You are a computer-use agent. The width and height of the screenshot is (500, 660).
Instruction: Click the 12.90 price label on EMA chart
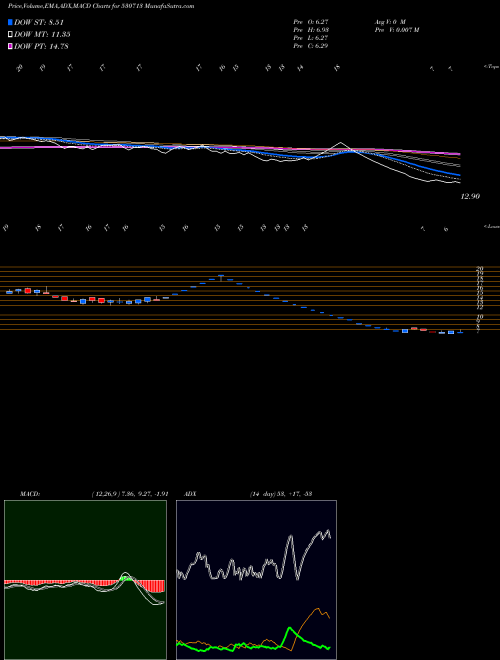click(x=471, y=196)
